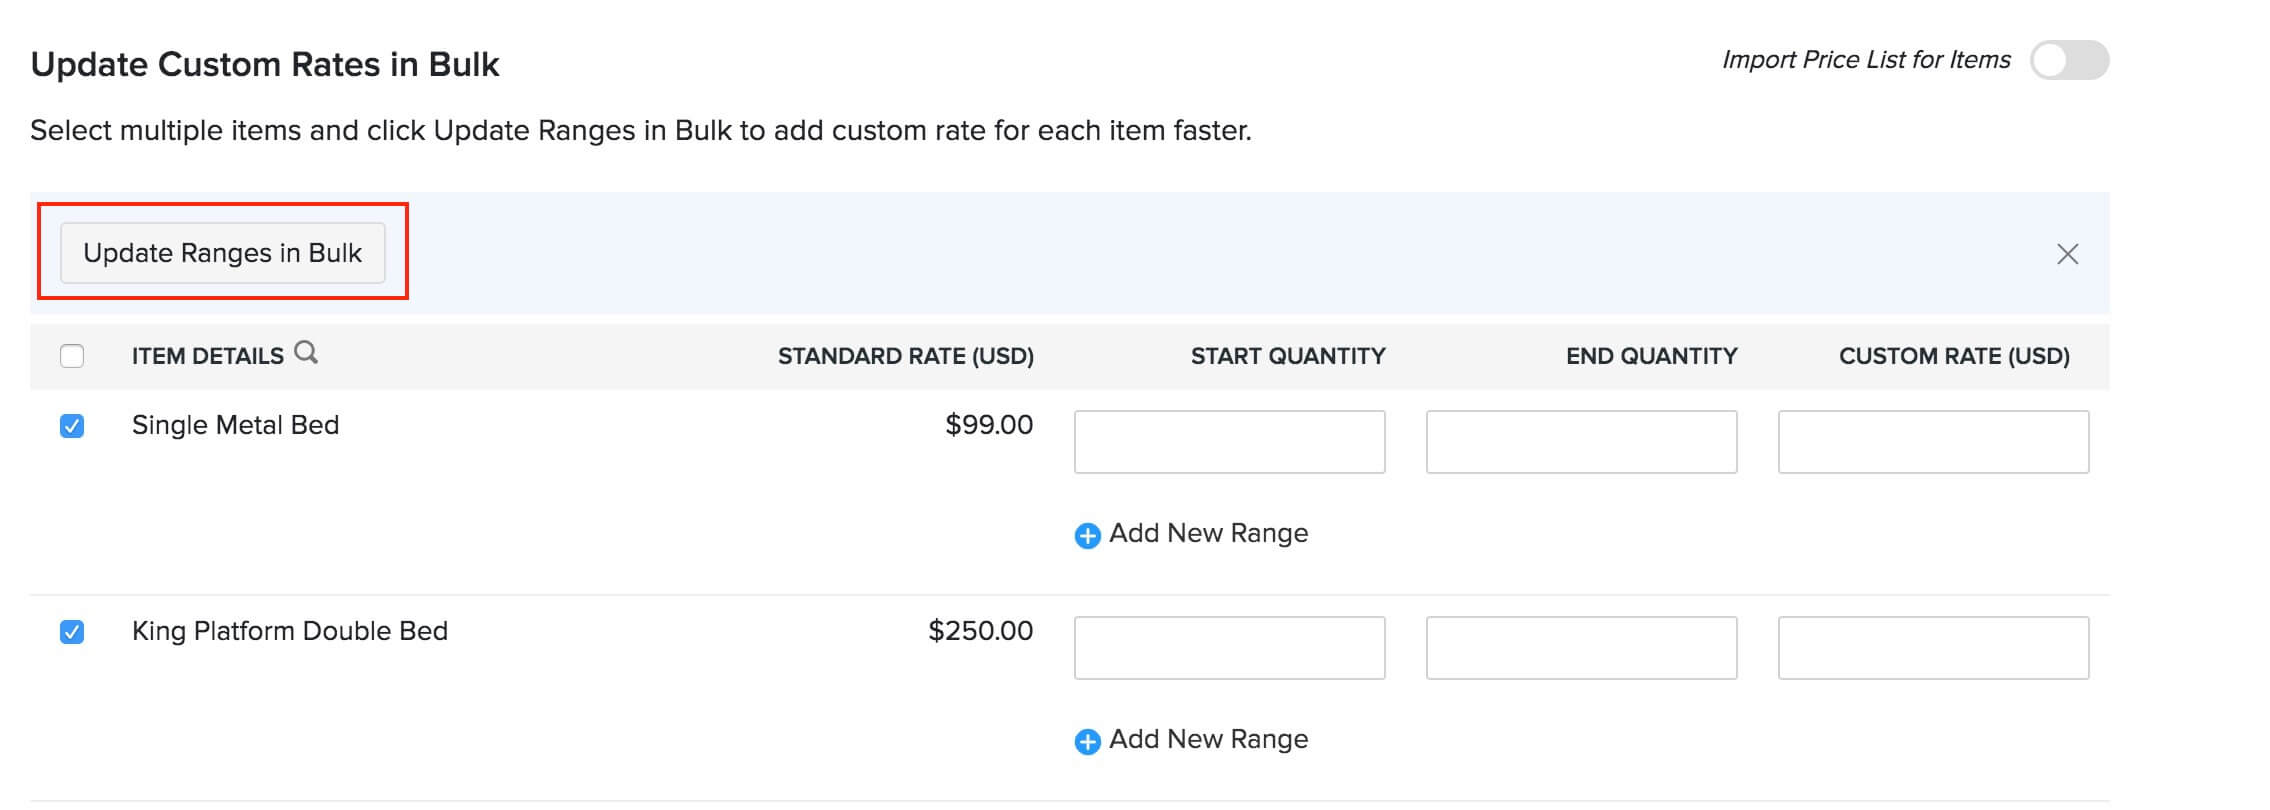Click the Item Details column header
This screenshot has height=810, width=2270.
(x=208, y=356)
